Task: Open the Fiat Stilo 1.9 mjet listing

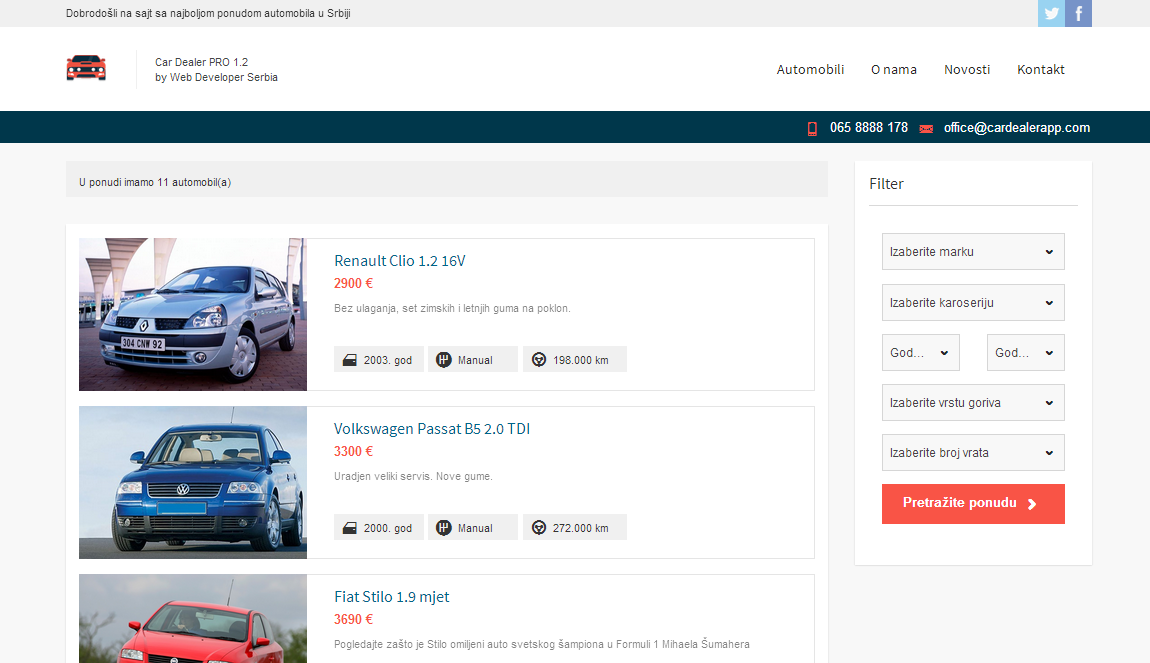Action: tap(392, 597)
